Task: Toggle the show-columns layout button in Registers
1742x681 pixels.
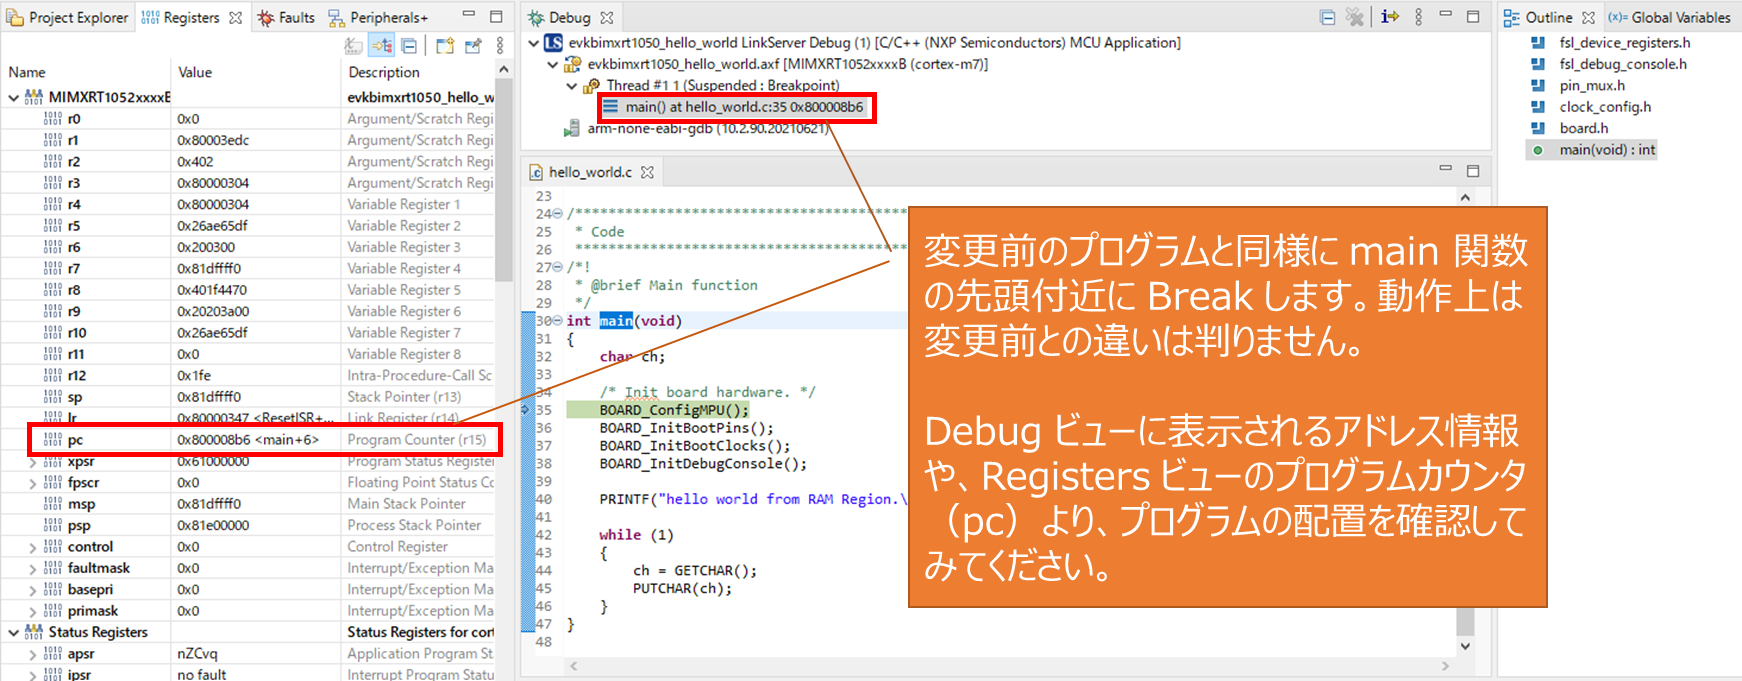Action: (x=382, y=46)
